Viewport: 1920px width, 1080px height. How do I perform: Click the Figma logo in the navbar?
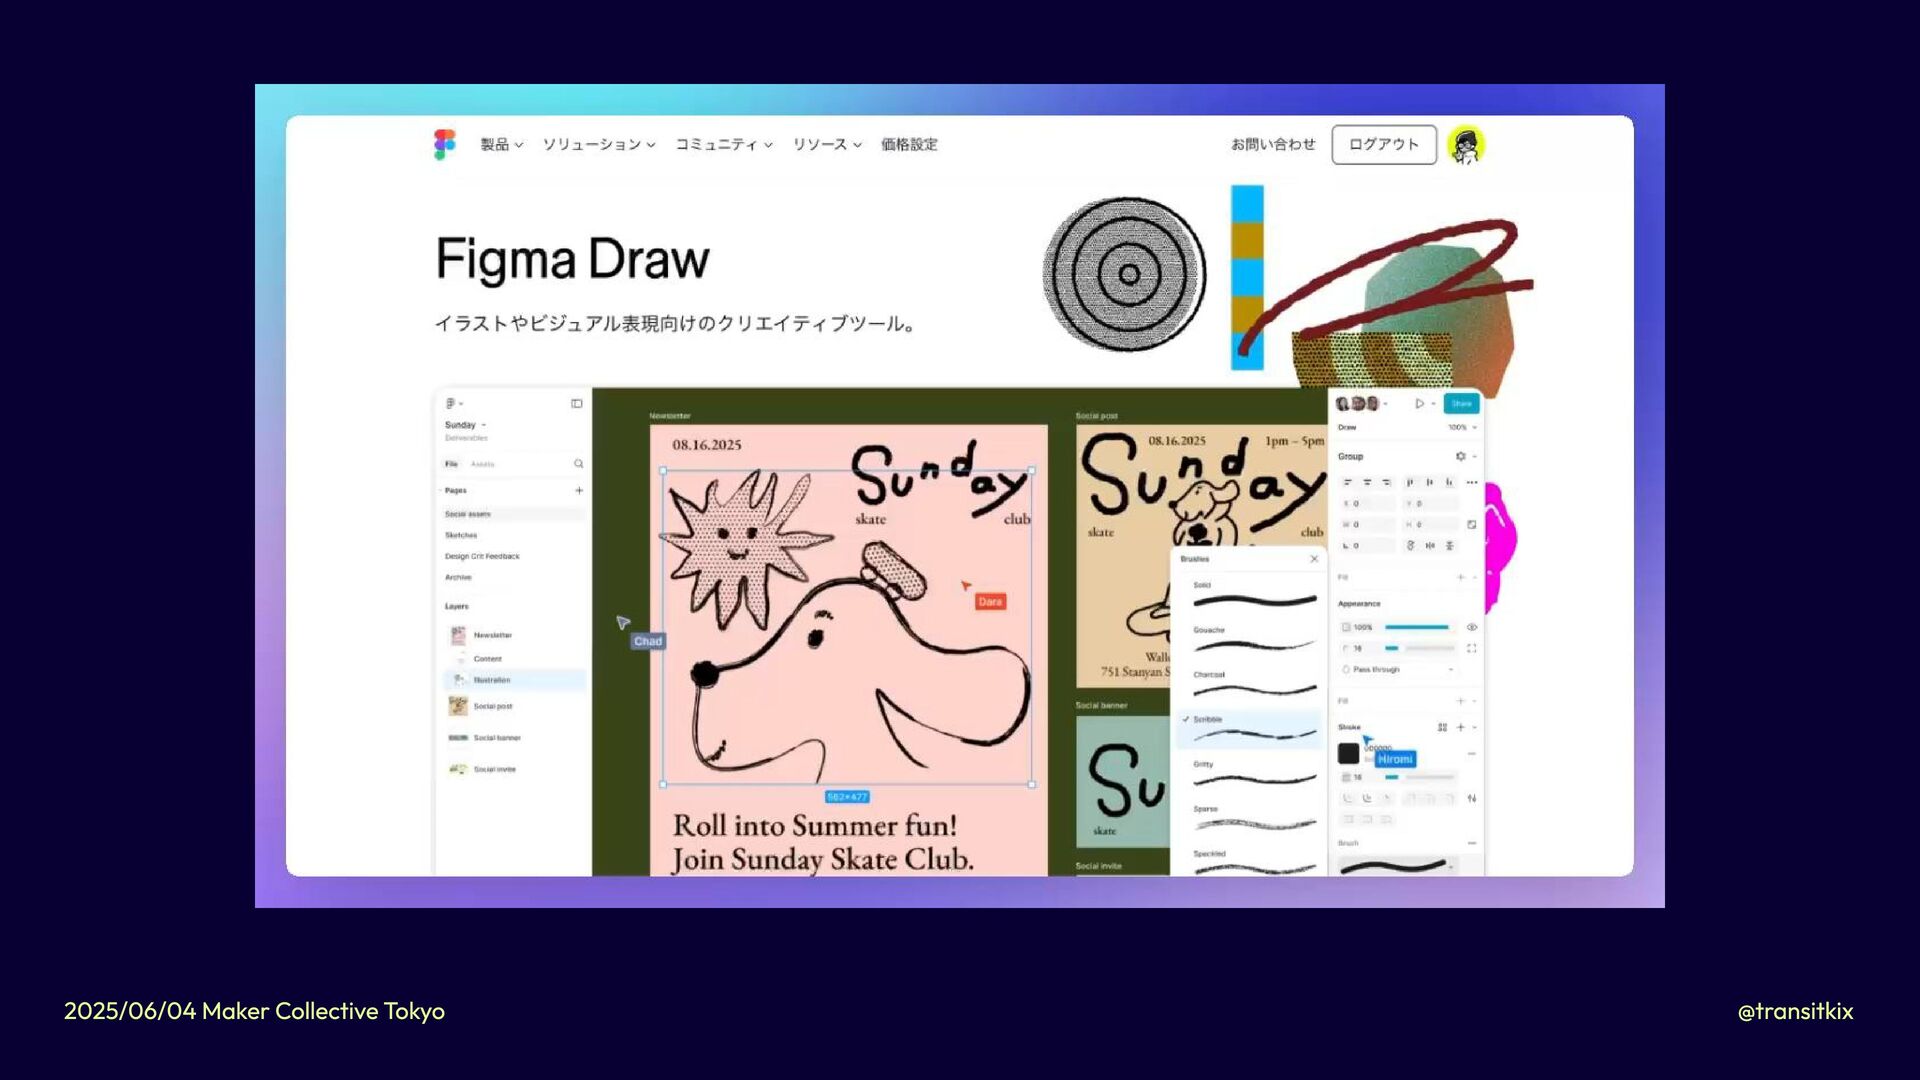coord(445,144)
